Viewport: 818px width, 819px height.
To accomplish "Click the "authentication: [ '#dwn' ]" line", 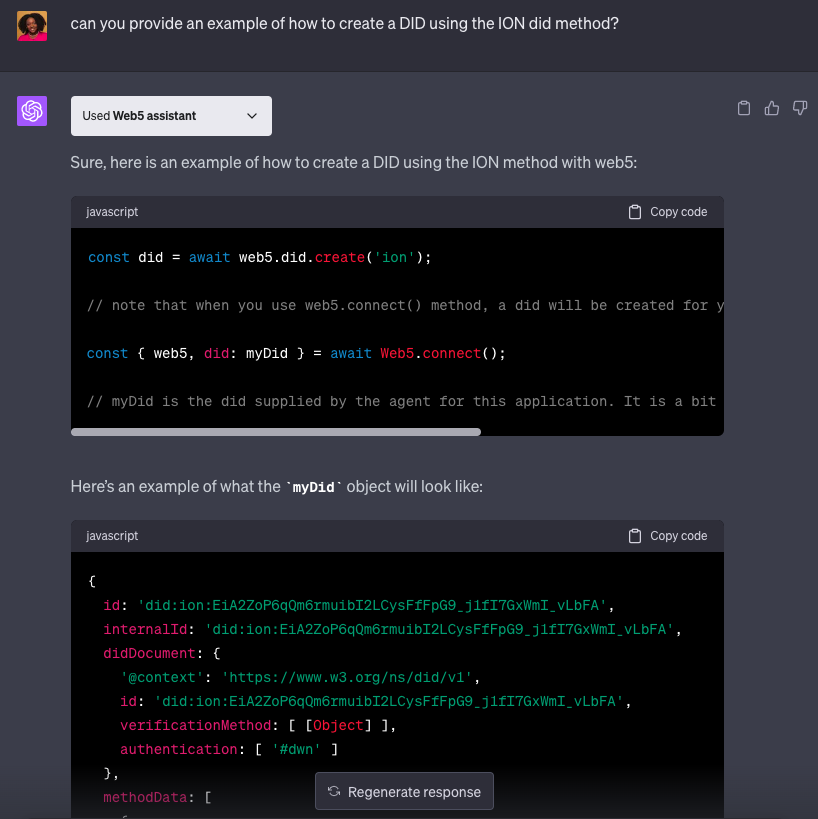I will pos(229,750).
